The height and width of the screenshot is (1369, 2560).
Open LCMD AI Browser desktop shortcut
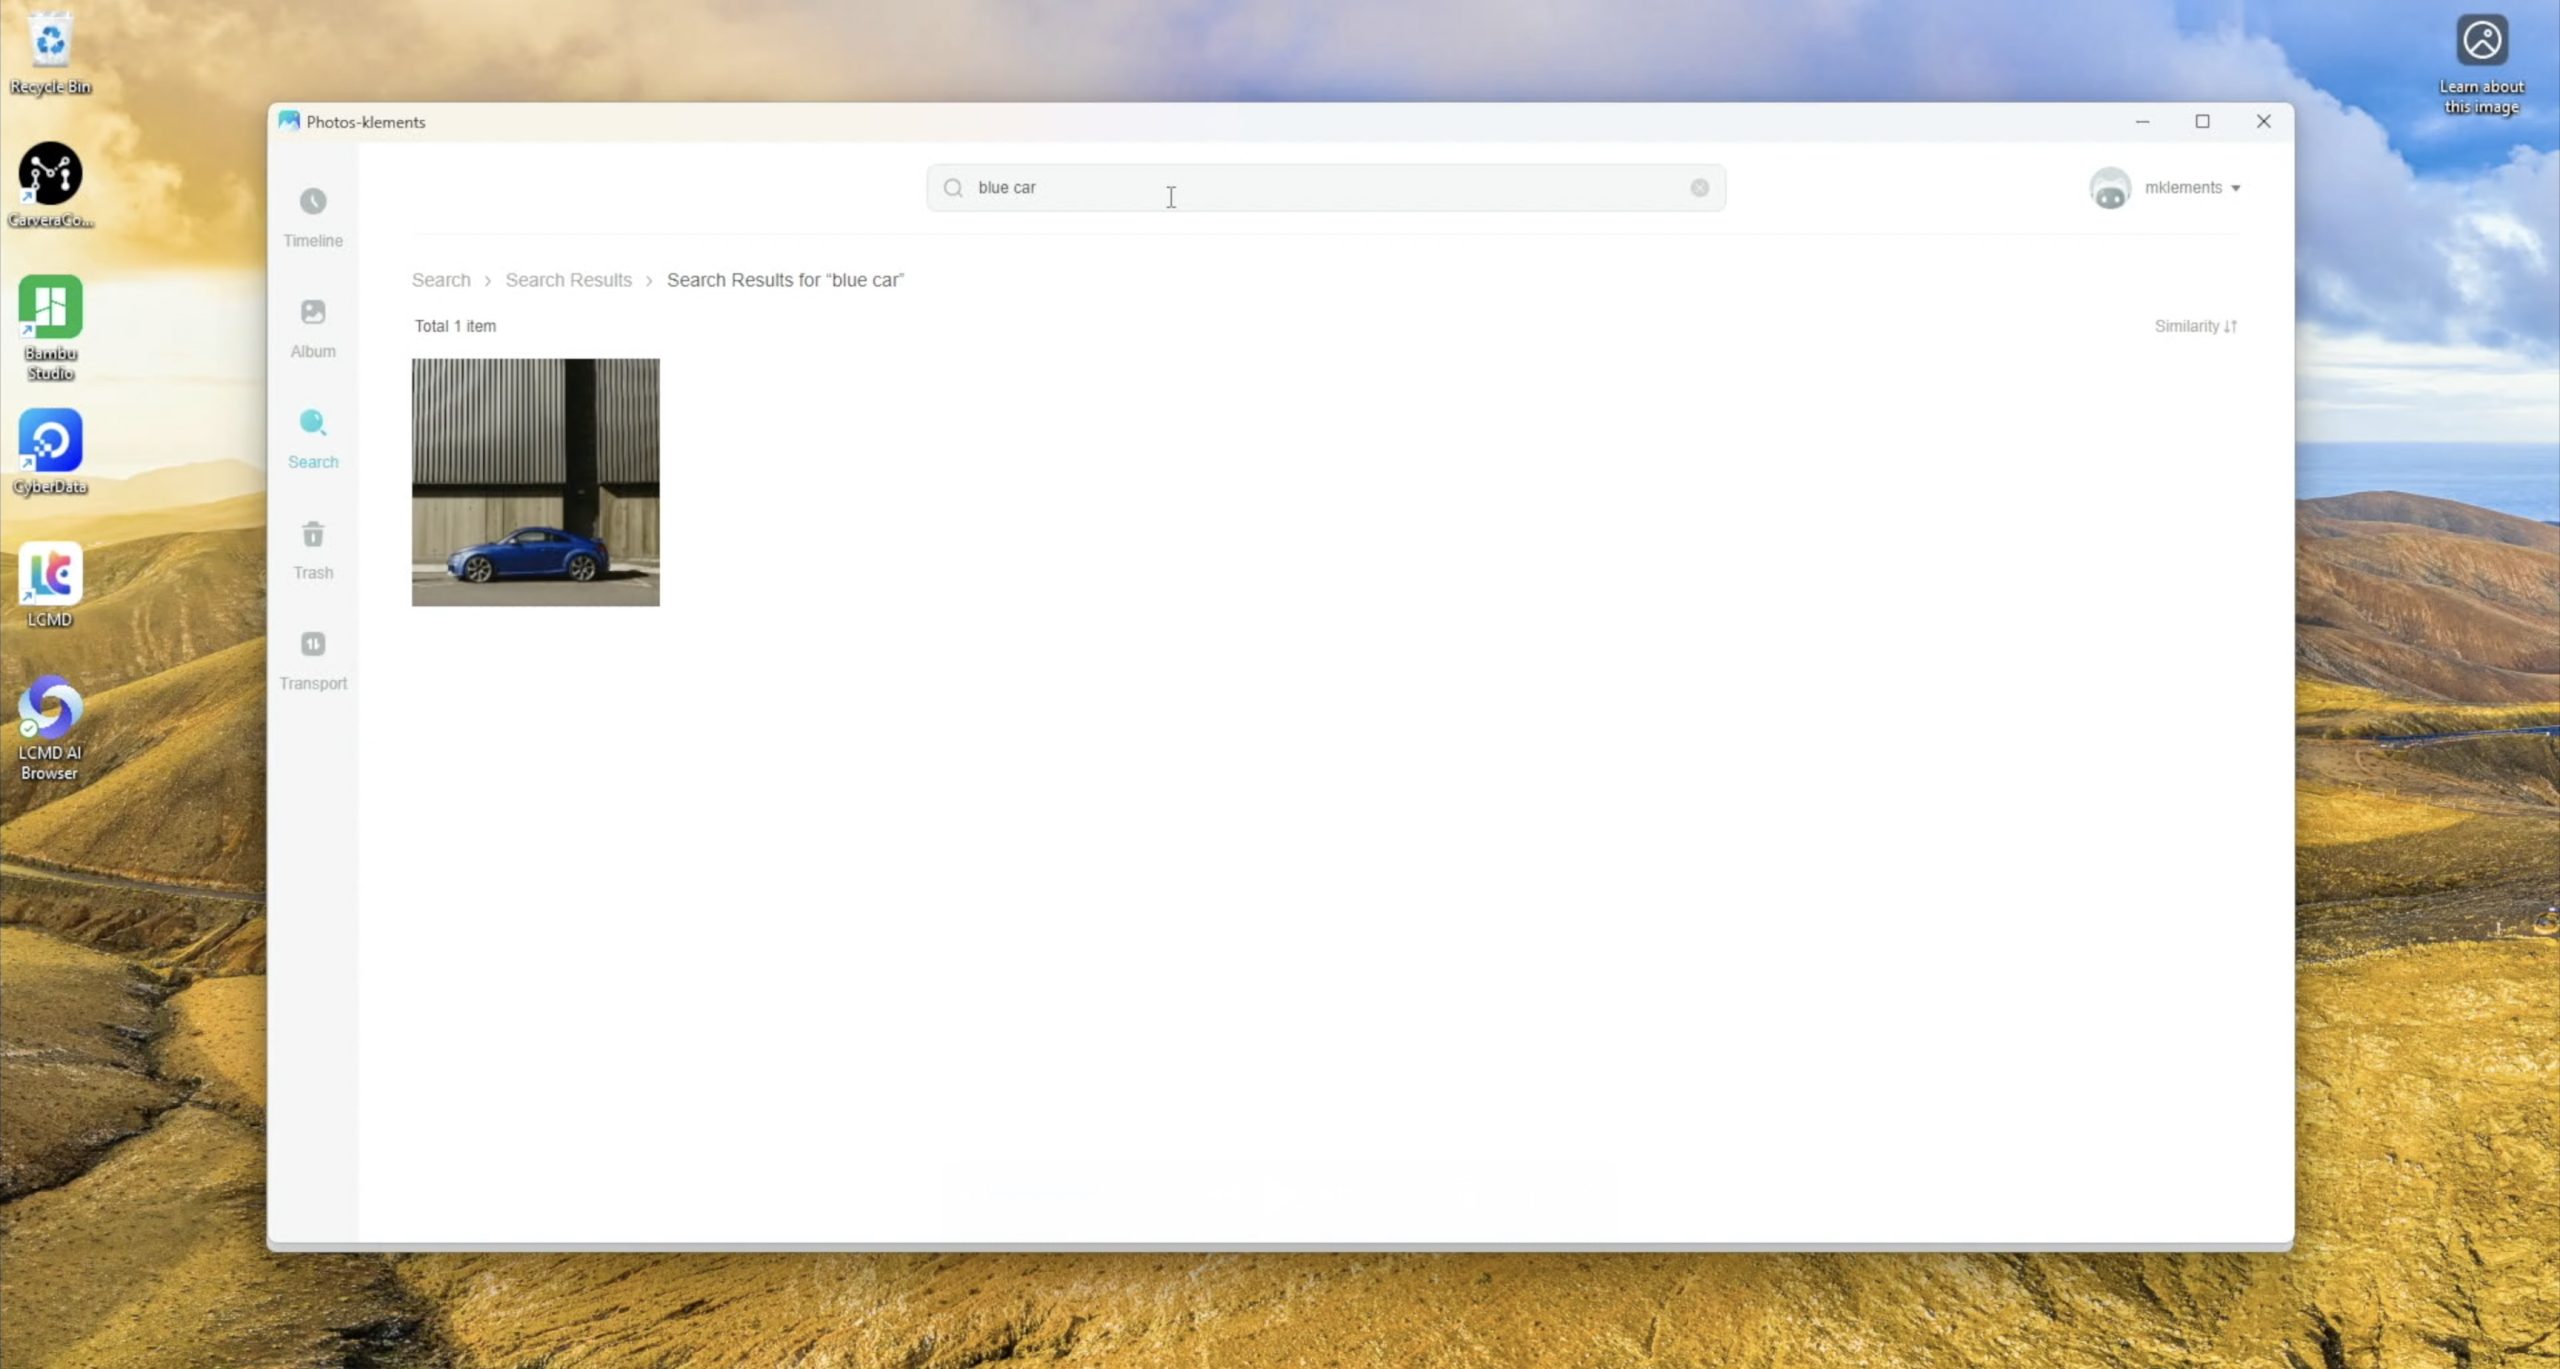pos(50,725)
